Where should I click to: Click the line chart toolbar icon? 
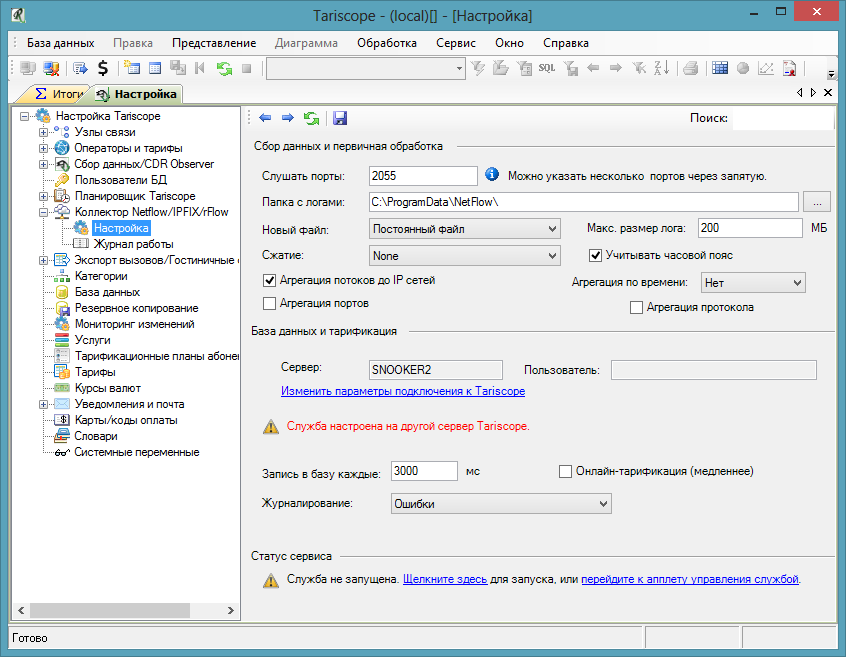click(766, 69)
